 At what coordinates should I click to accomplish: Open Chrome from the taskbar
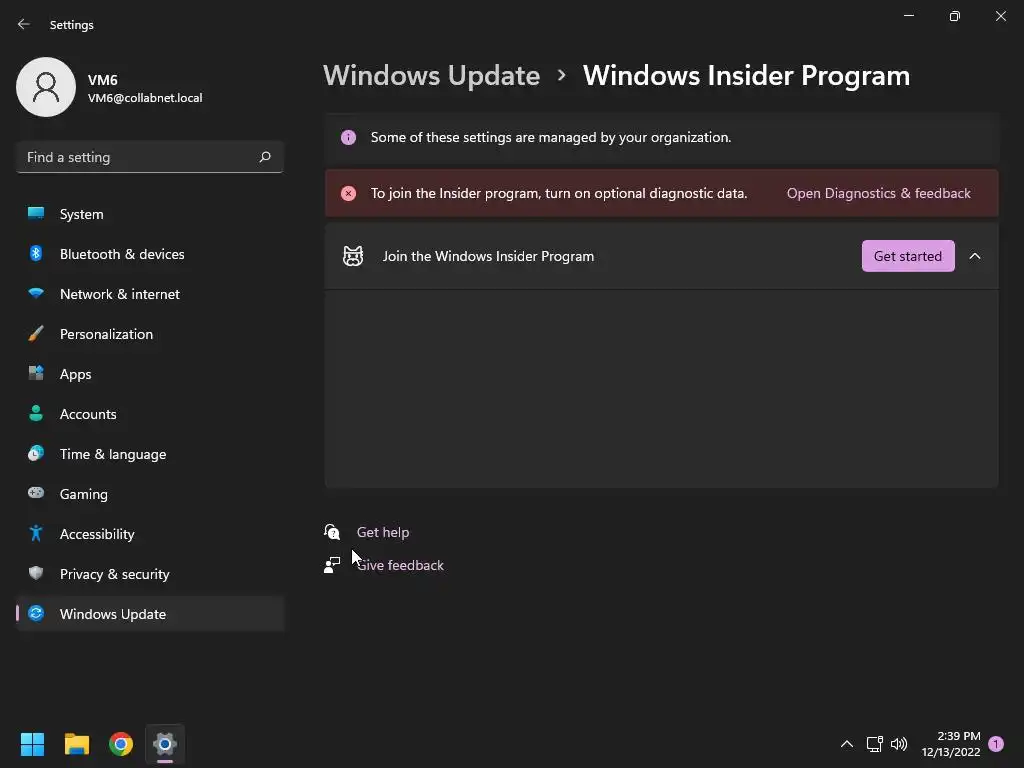click(x=121, y=744)
